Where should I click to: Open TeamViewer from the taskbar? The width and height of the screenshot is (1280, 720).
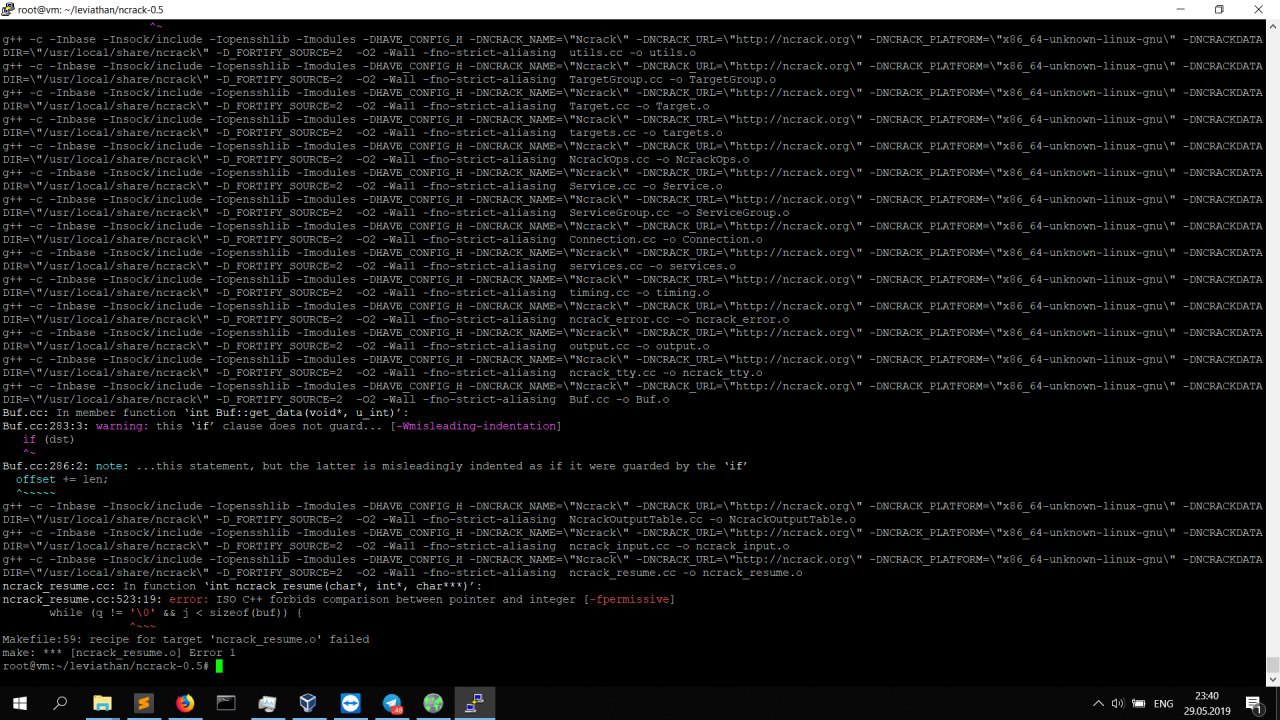[x=350, y=703]
